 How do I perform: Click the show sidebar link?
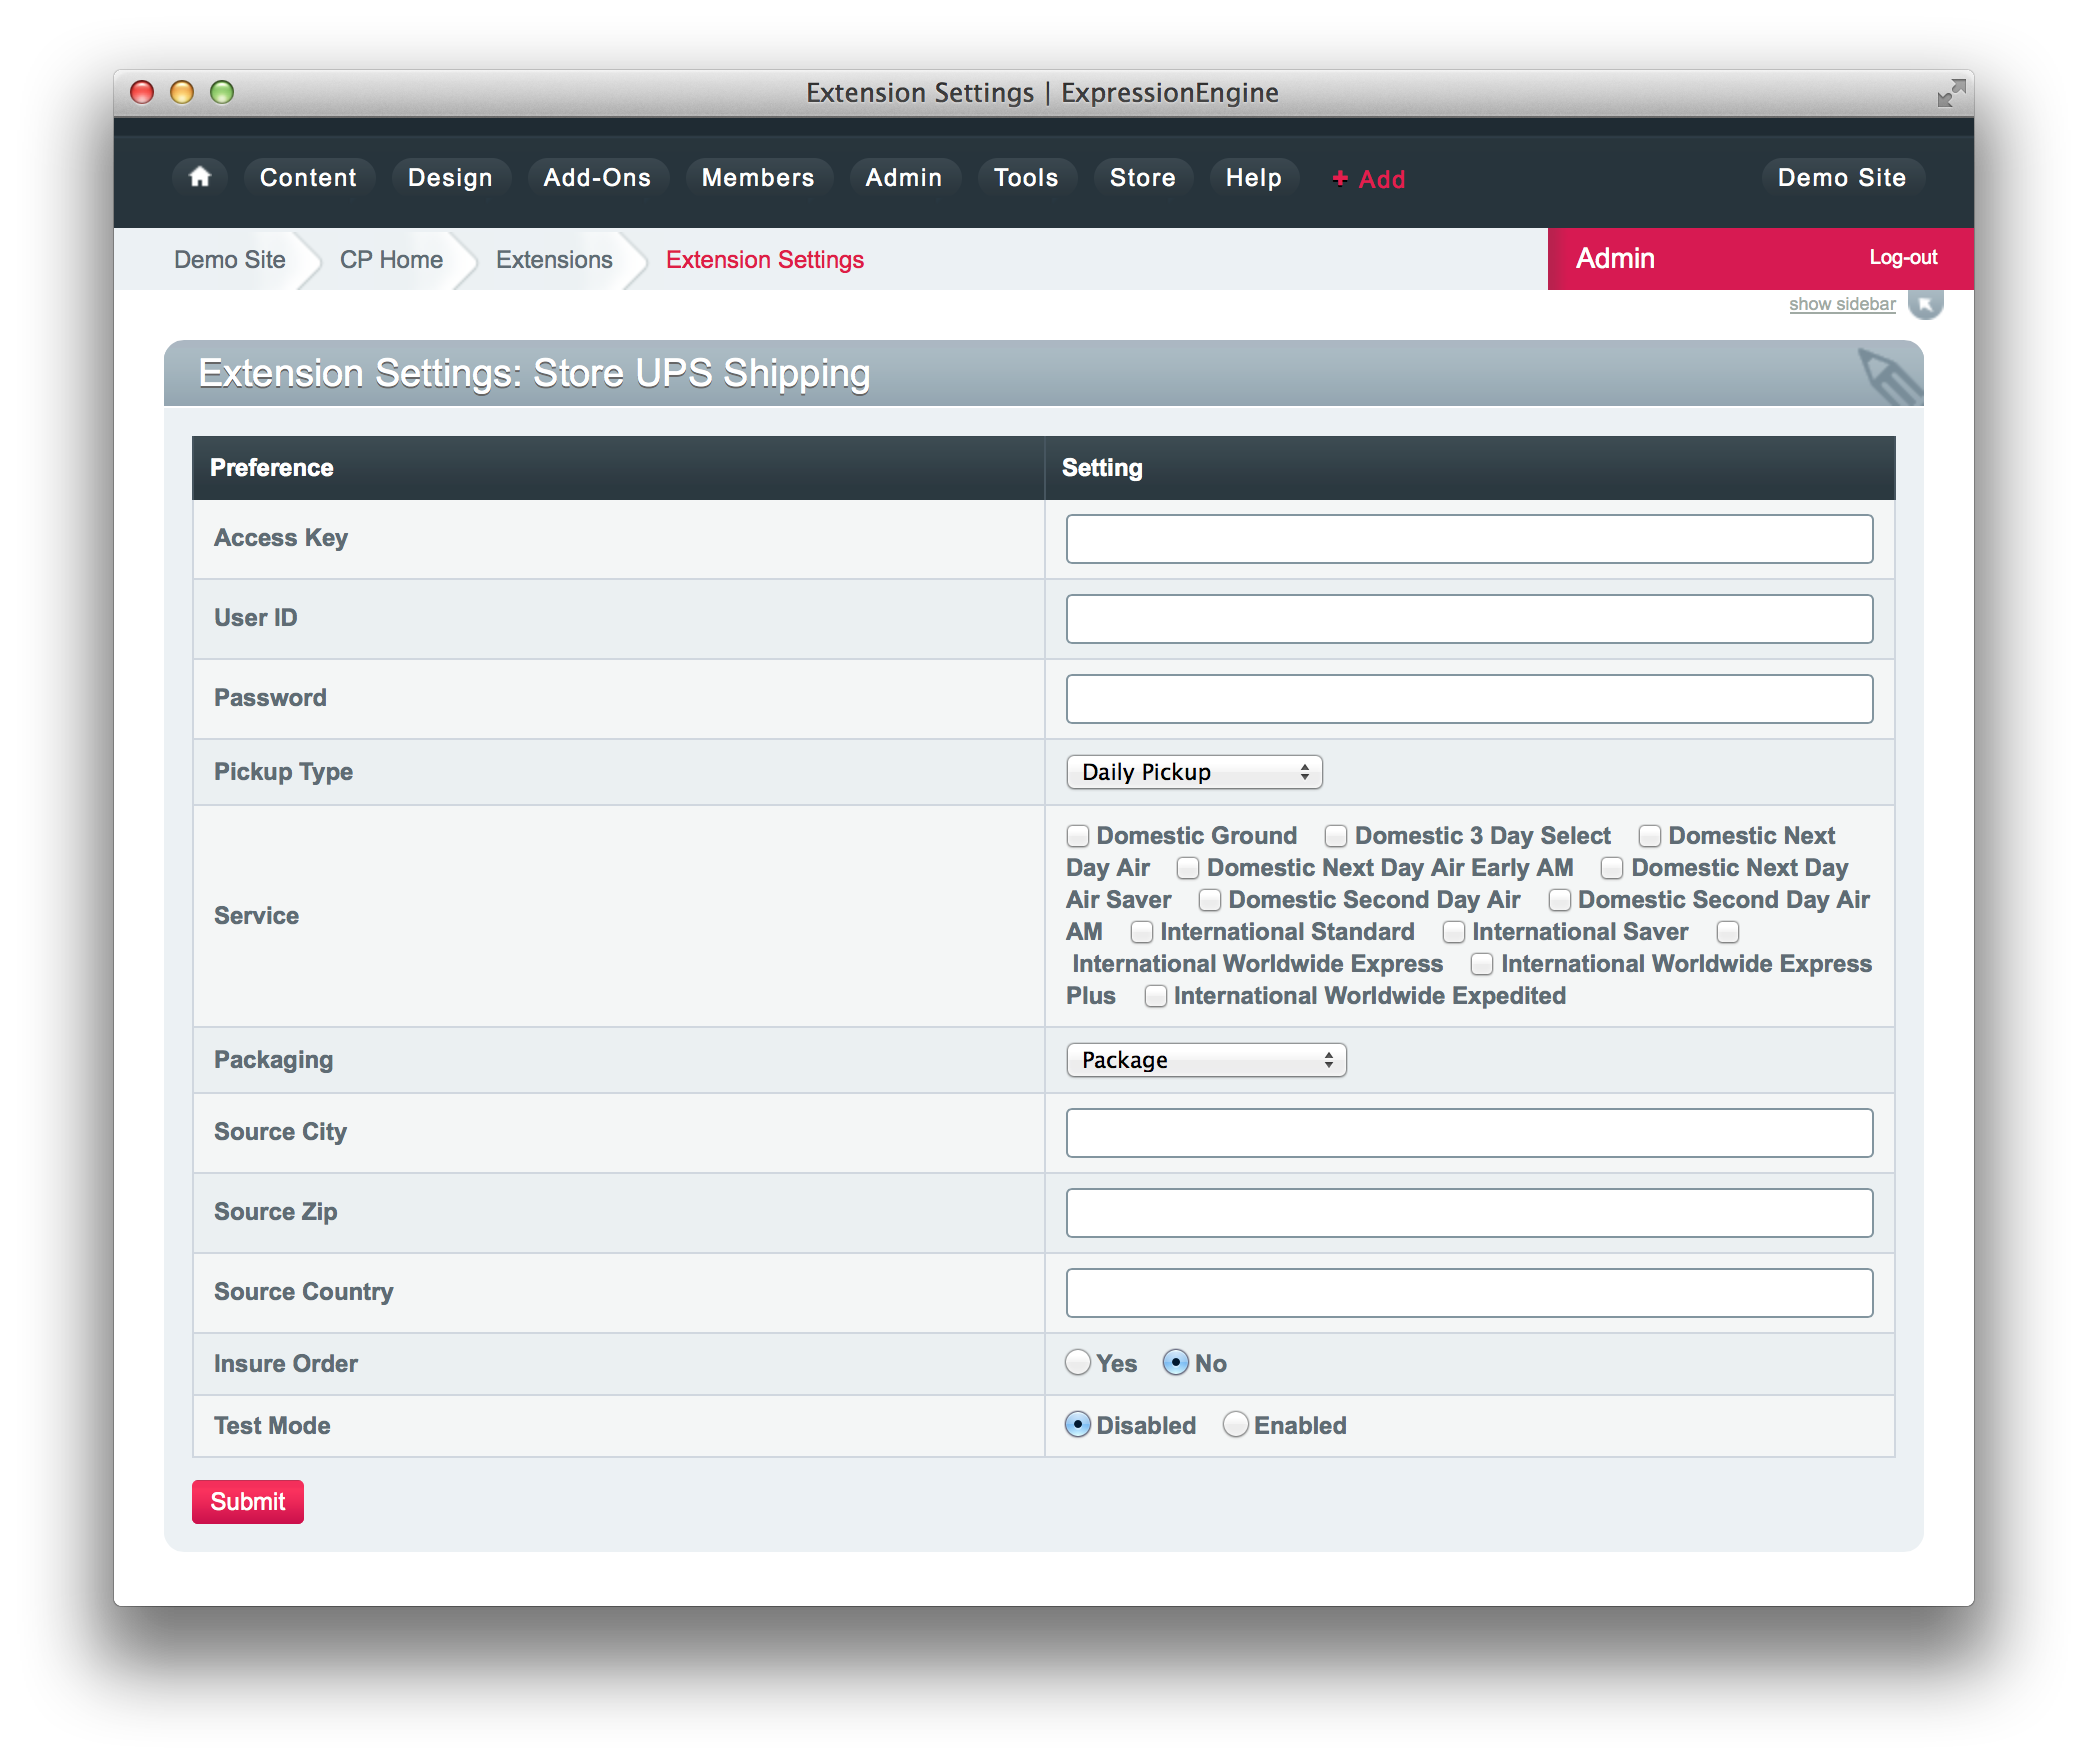(1842, 304)
